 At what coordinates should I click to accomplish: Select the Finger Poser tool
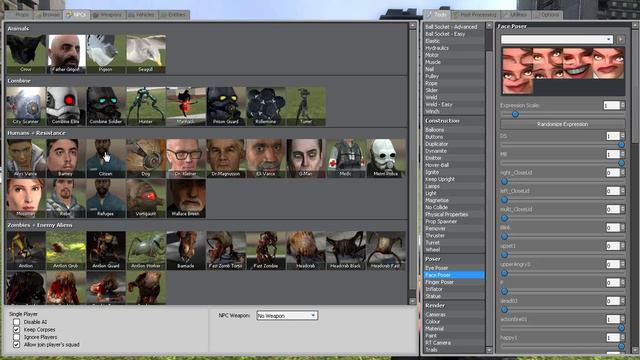454,282
